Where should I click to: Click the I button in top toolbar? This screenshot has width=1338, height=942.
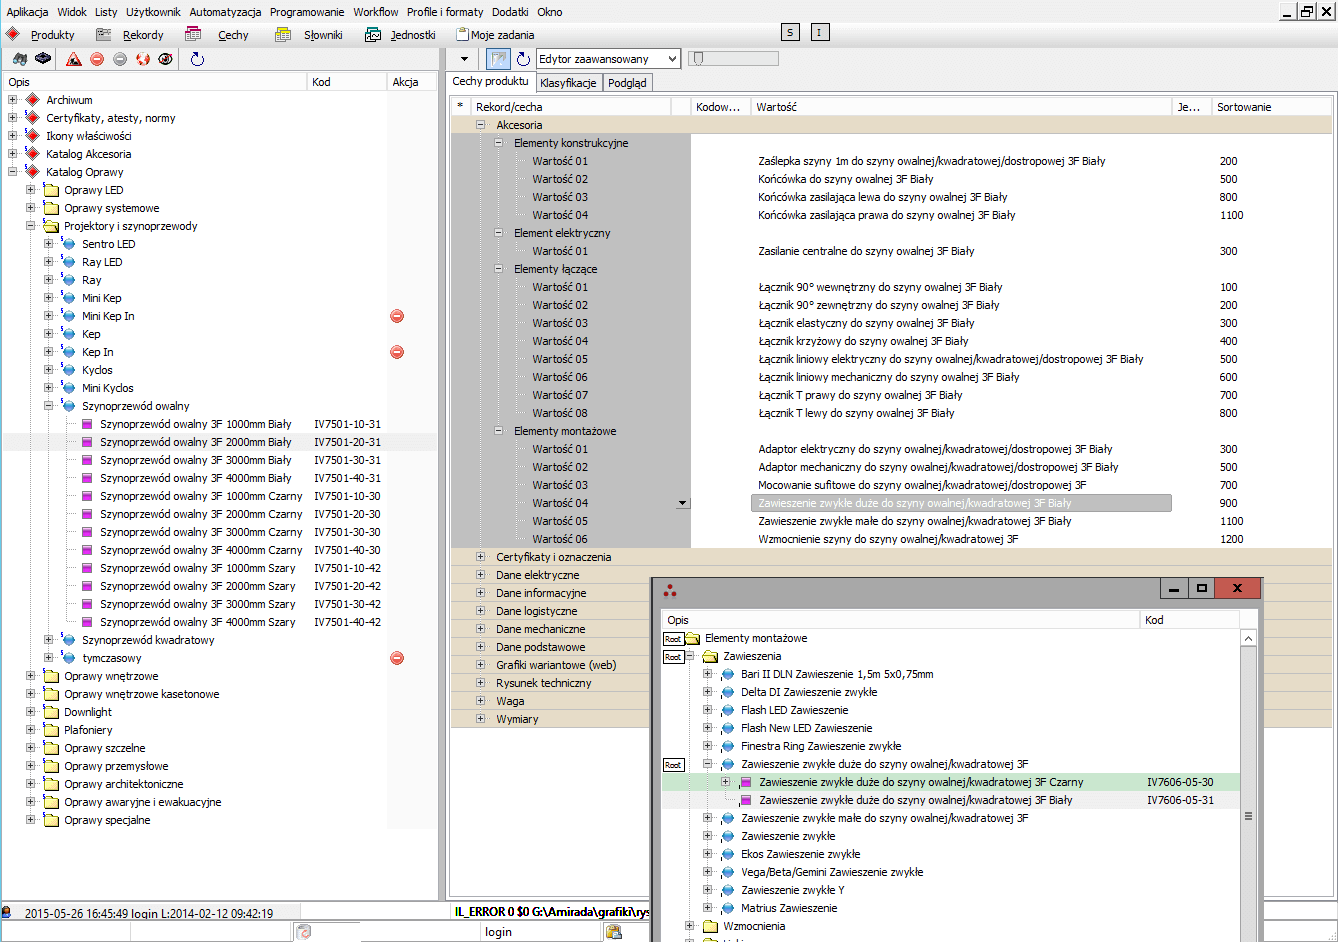[820, 33]
